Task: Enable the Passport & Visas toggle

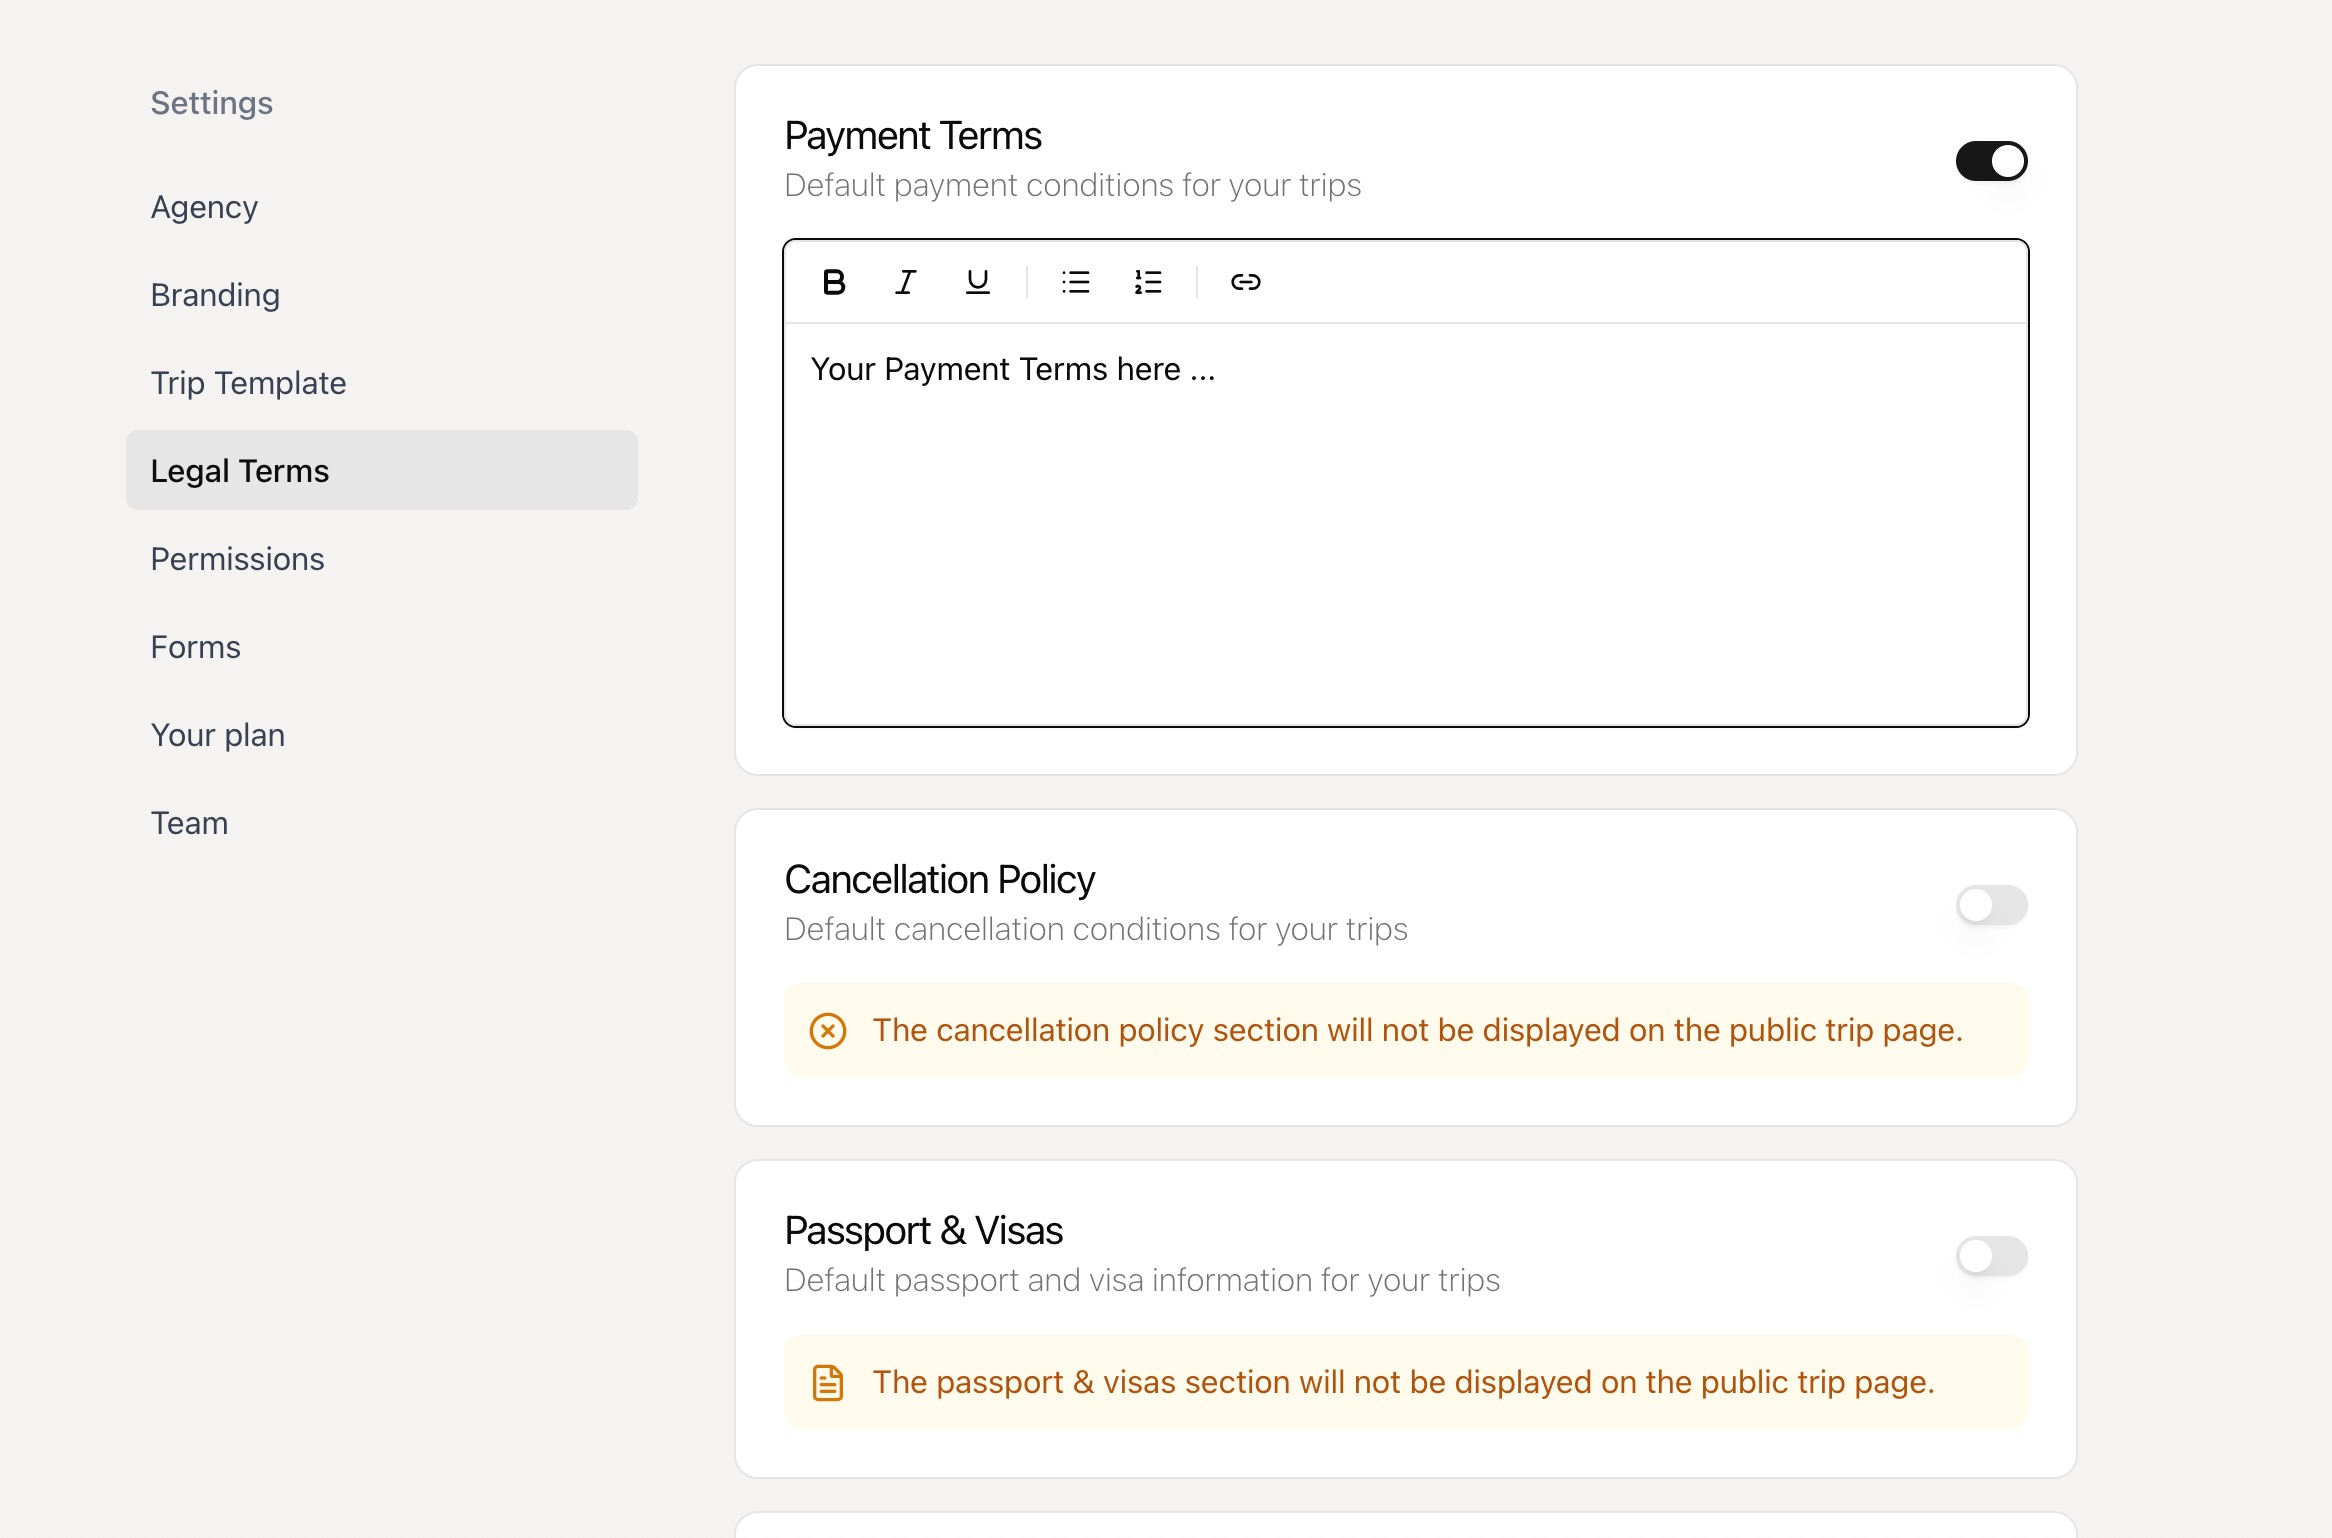Action: 1991,1256
